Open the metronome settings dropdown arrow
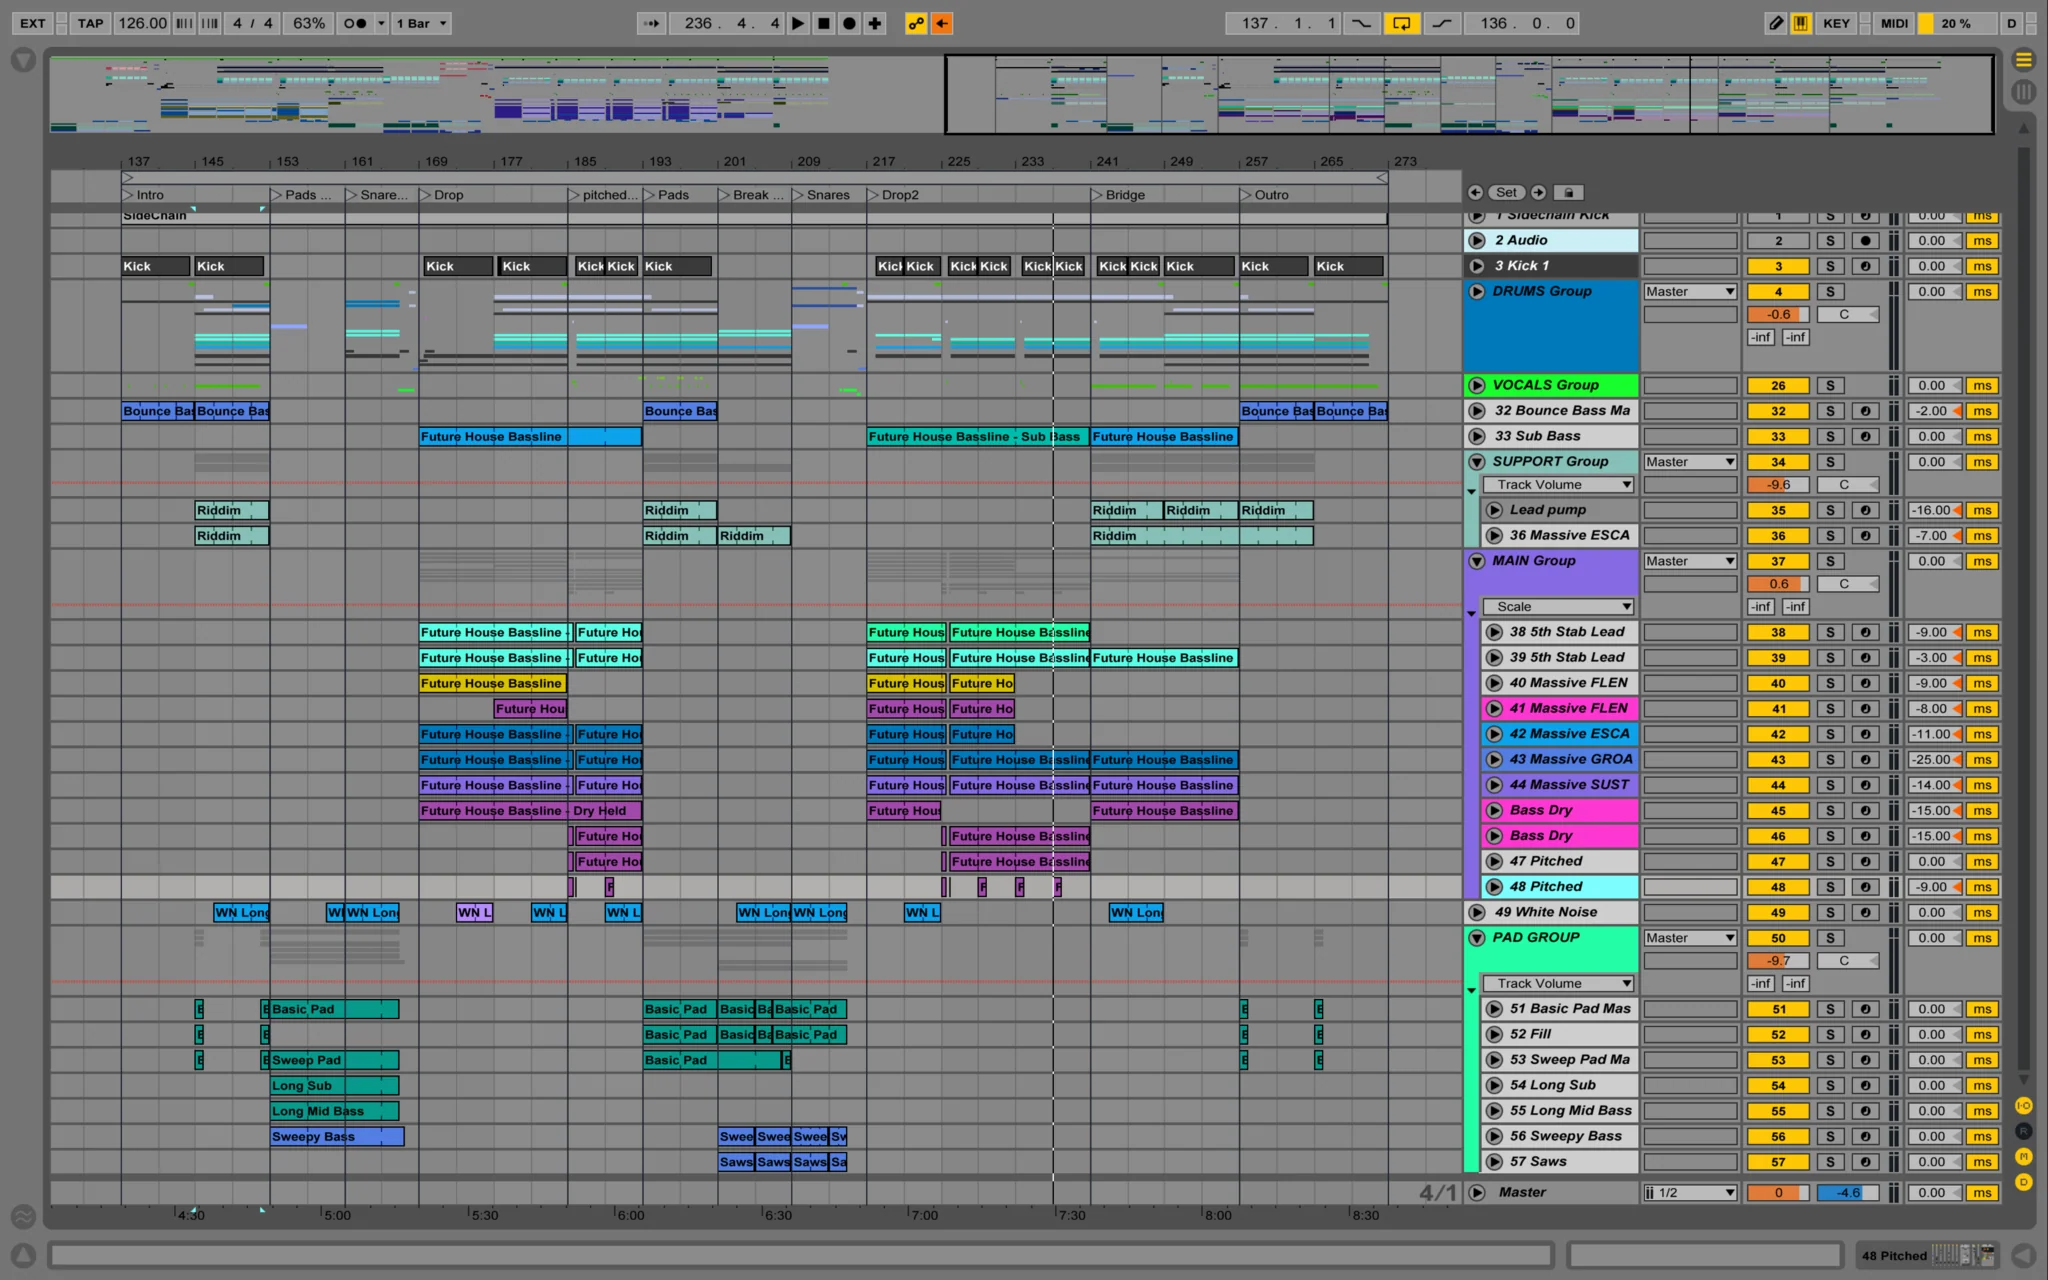 [381, 23]
